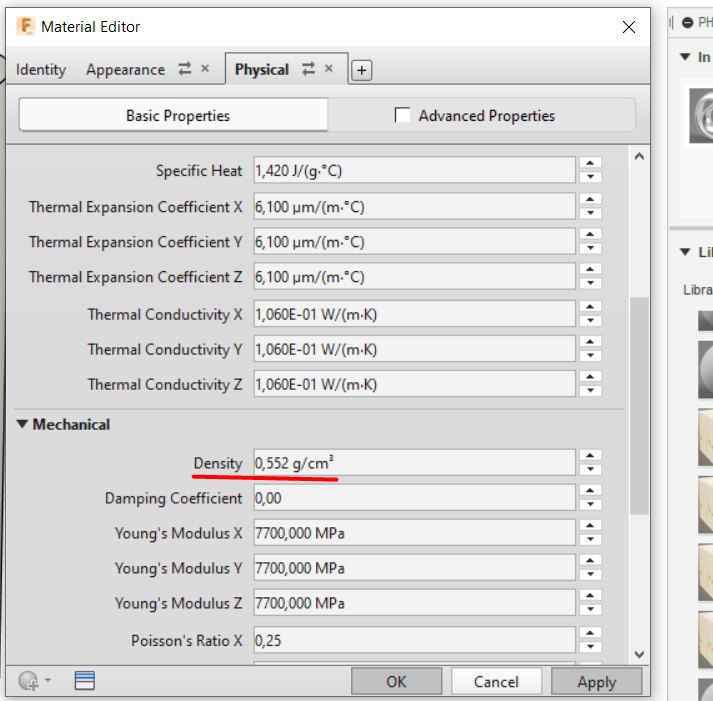Edit the Young's Modulus X field

[414, 533]
